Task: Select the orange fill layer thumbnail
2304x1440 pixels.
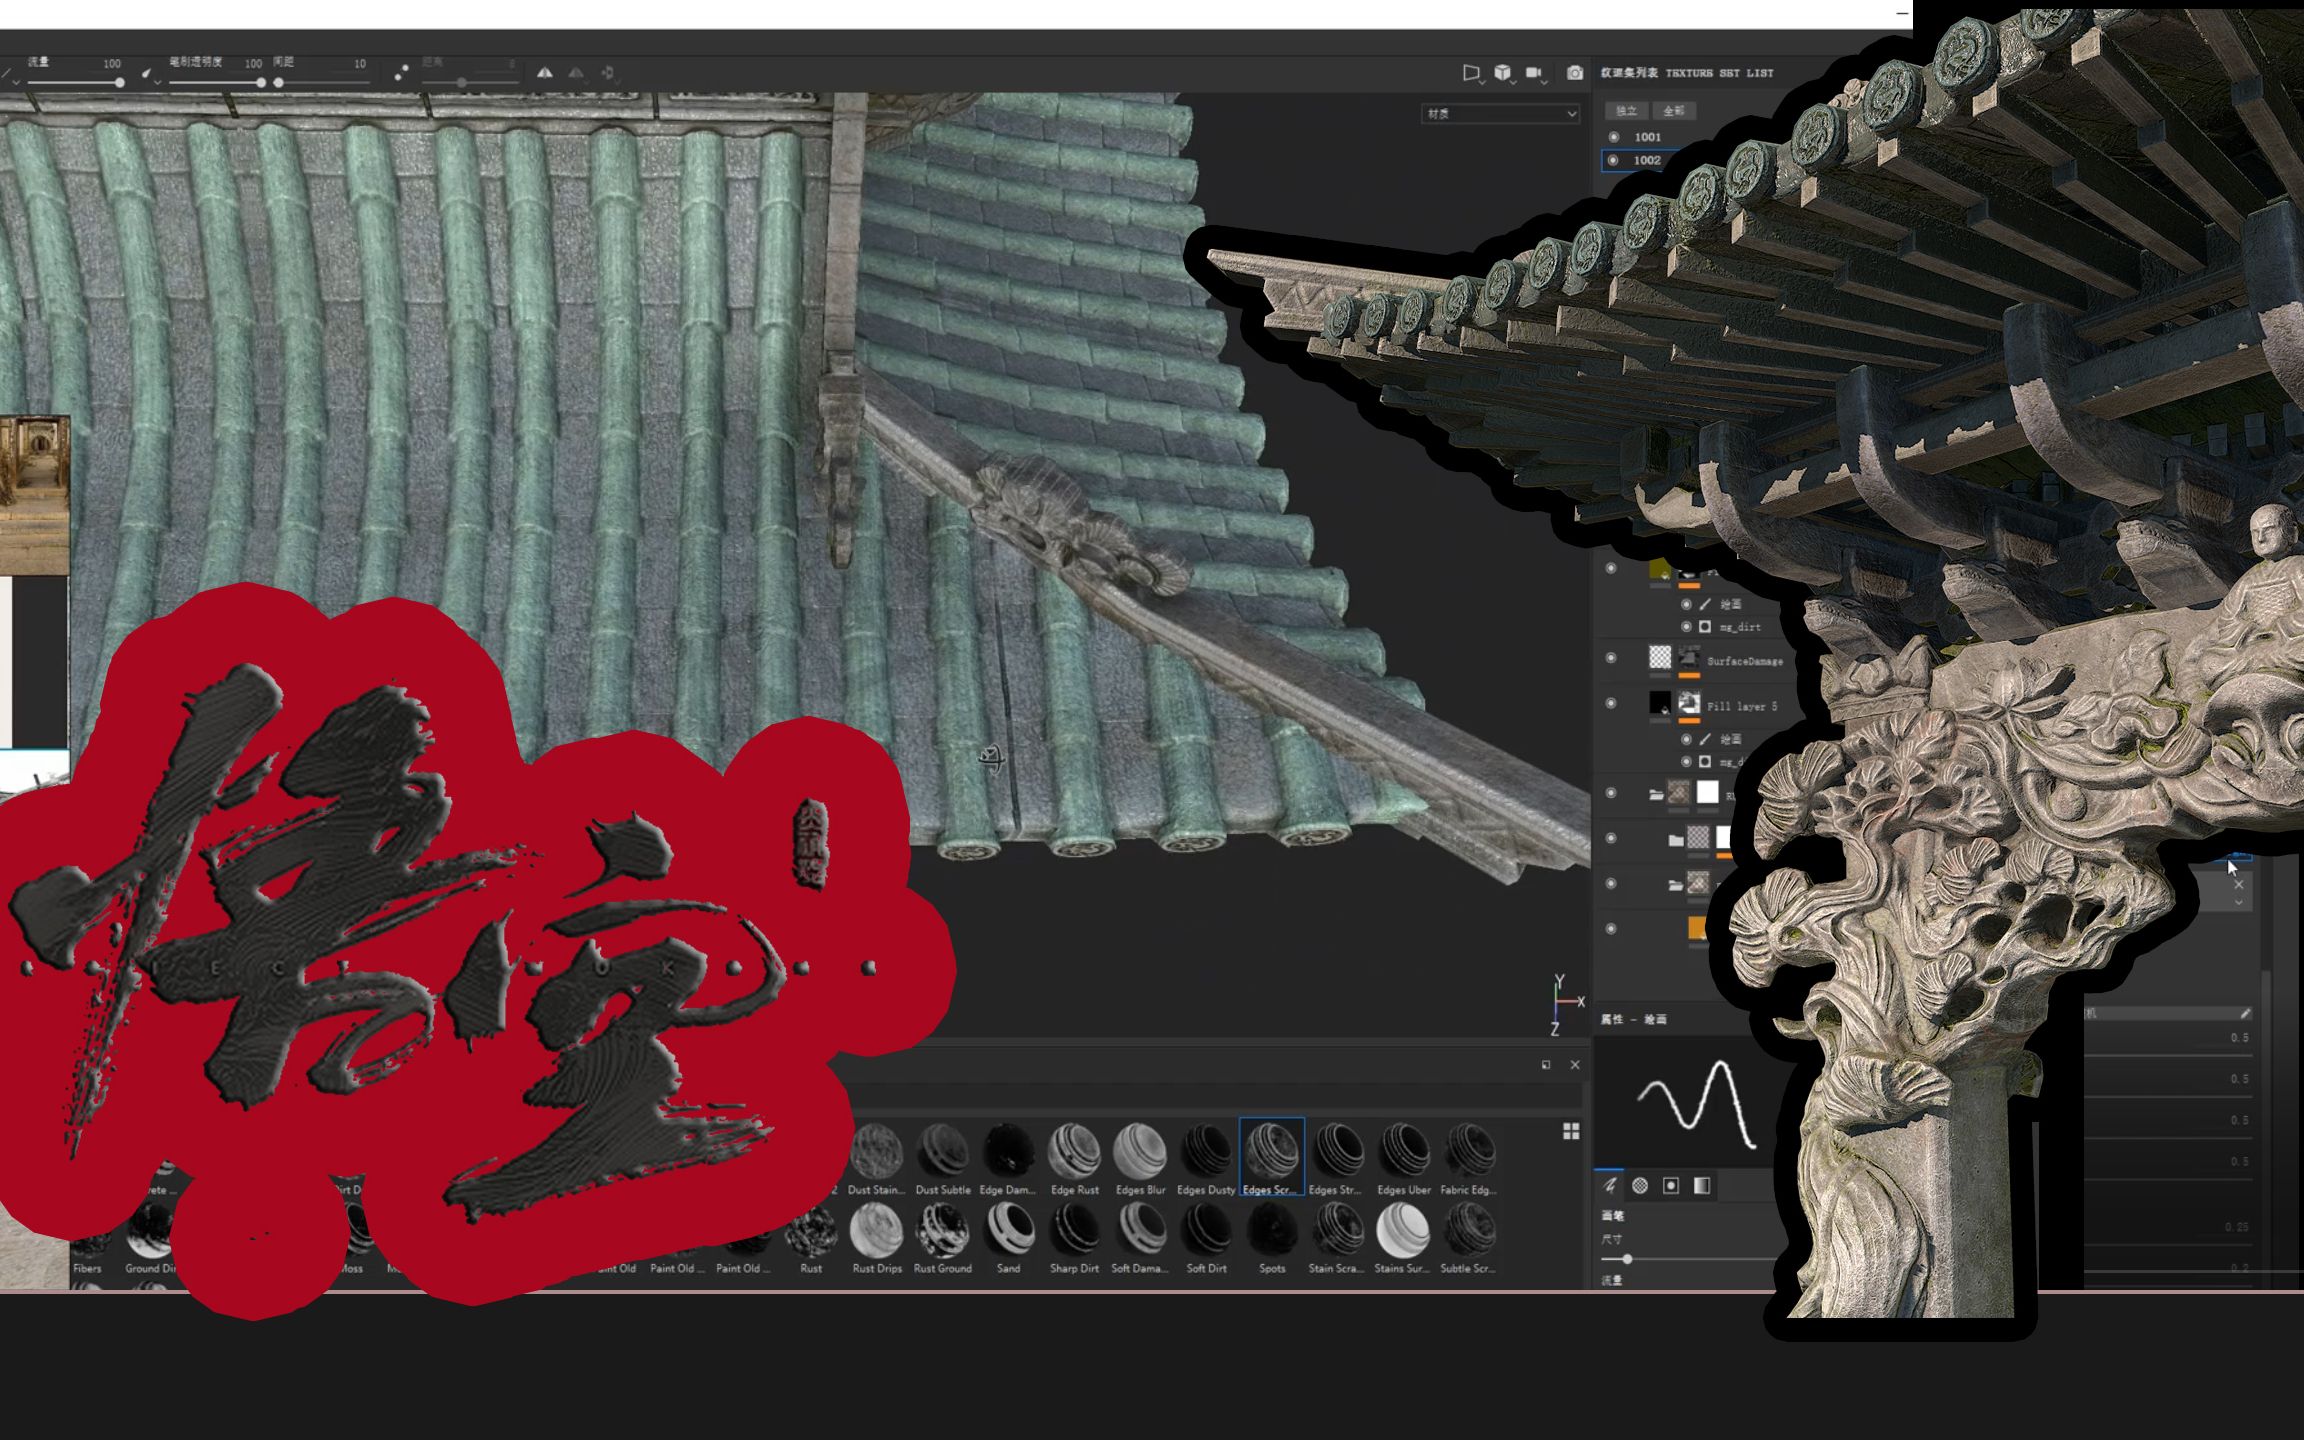Action: click(x=1697, y=928)
